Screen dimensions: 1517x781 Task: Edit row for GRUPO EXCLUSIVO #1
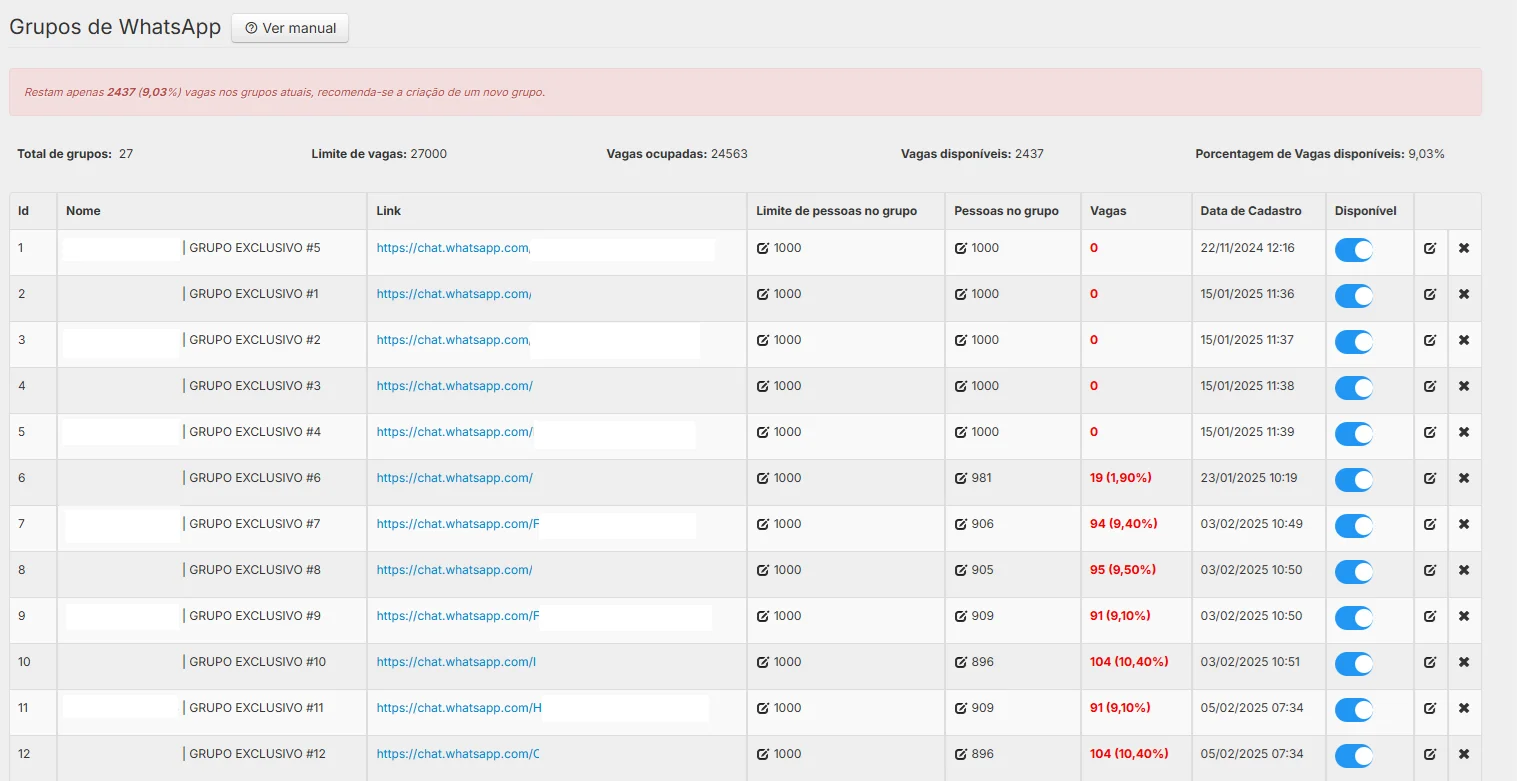click(1430, 294)
